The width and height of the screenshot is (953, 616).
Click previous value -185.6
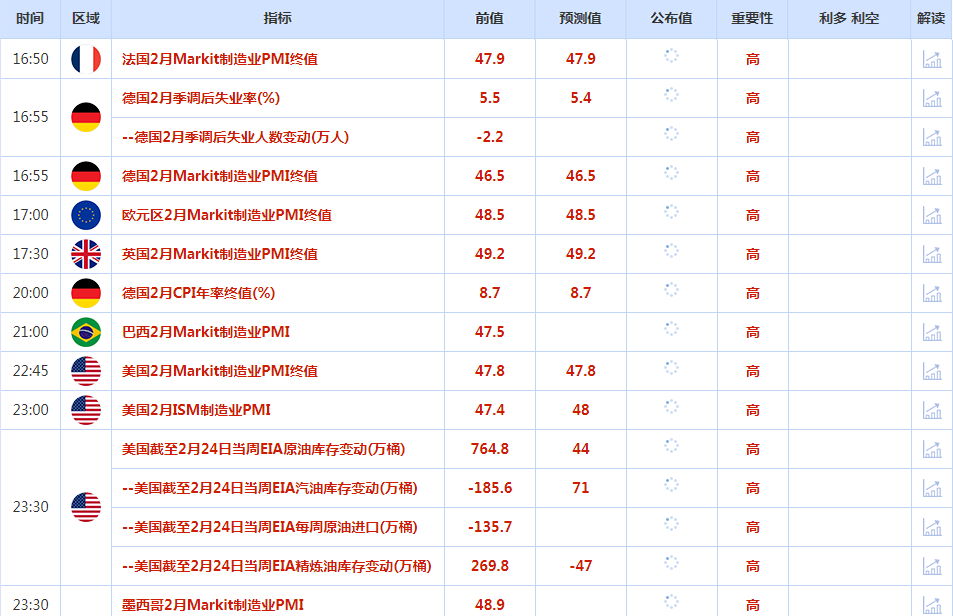pos(490,488)
